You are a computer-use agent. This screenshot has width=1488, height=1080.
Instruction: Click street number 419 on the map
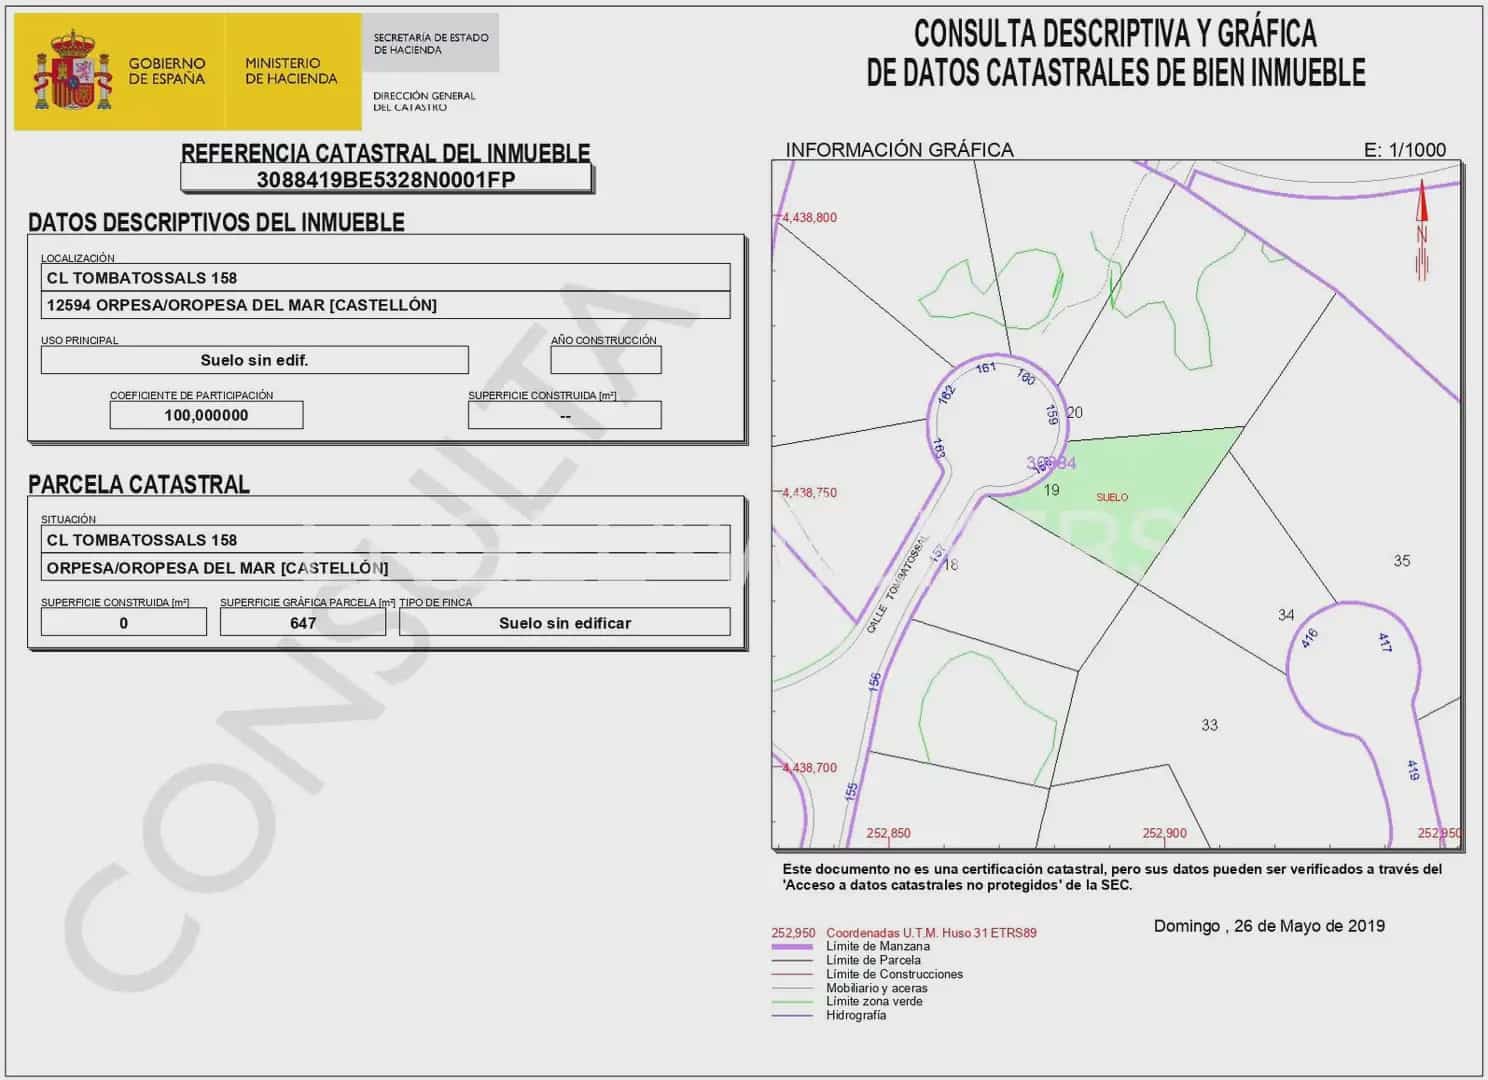coord(1413,770)
